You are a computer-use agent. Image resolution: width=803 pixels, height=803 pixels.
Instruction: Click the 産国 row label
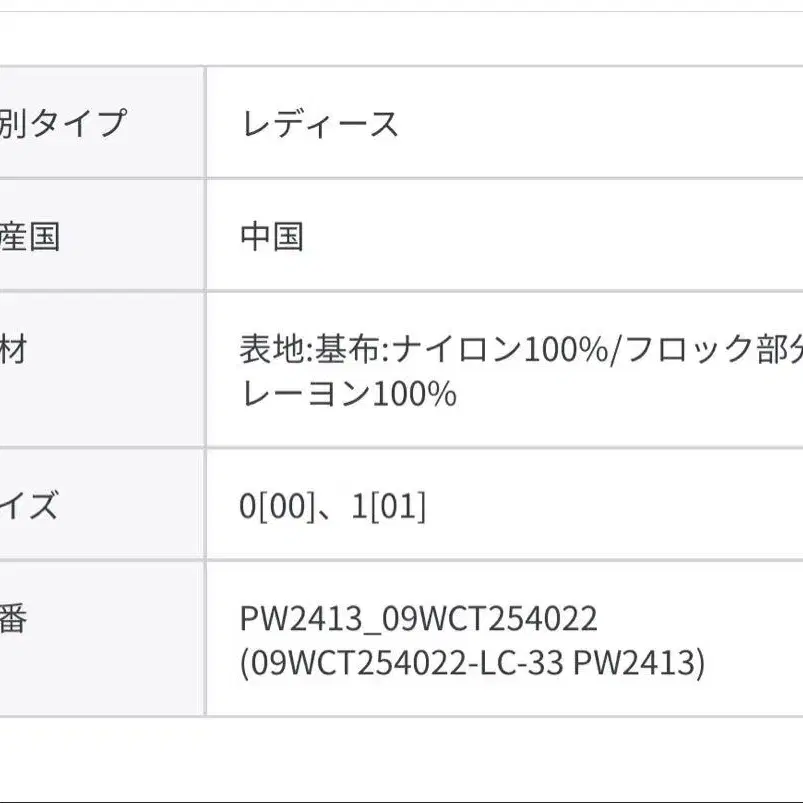(x=30, y=237)
